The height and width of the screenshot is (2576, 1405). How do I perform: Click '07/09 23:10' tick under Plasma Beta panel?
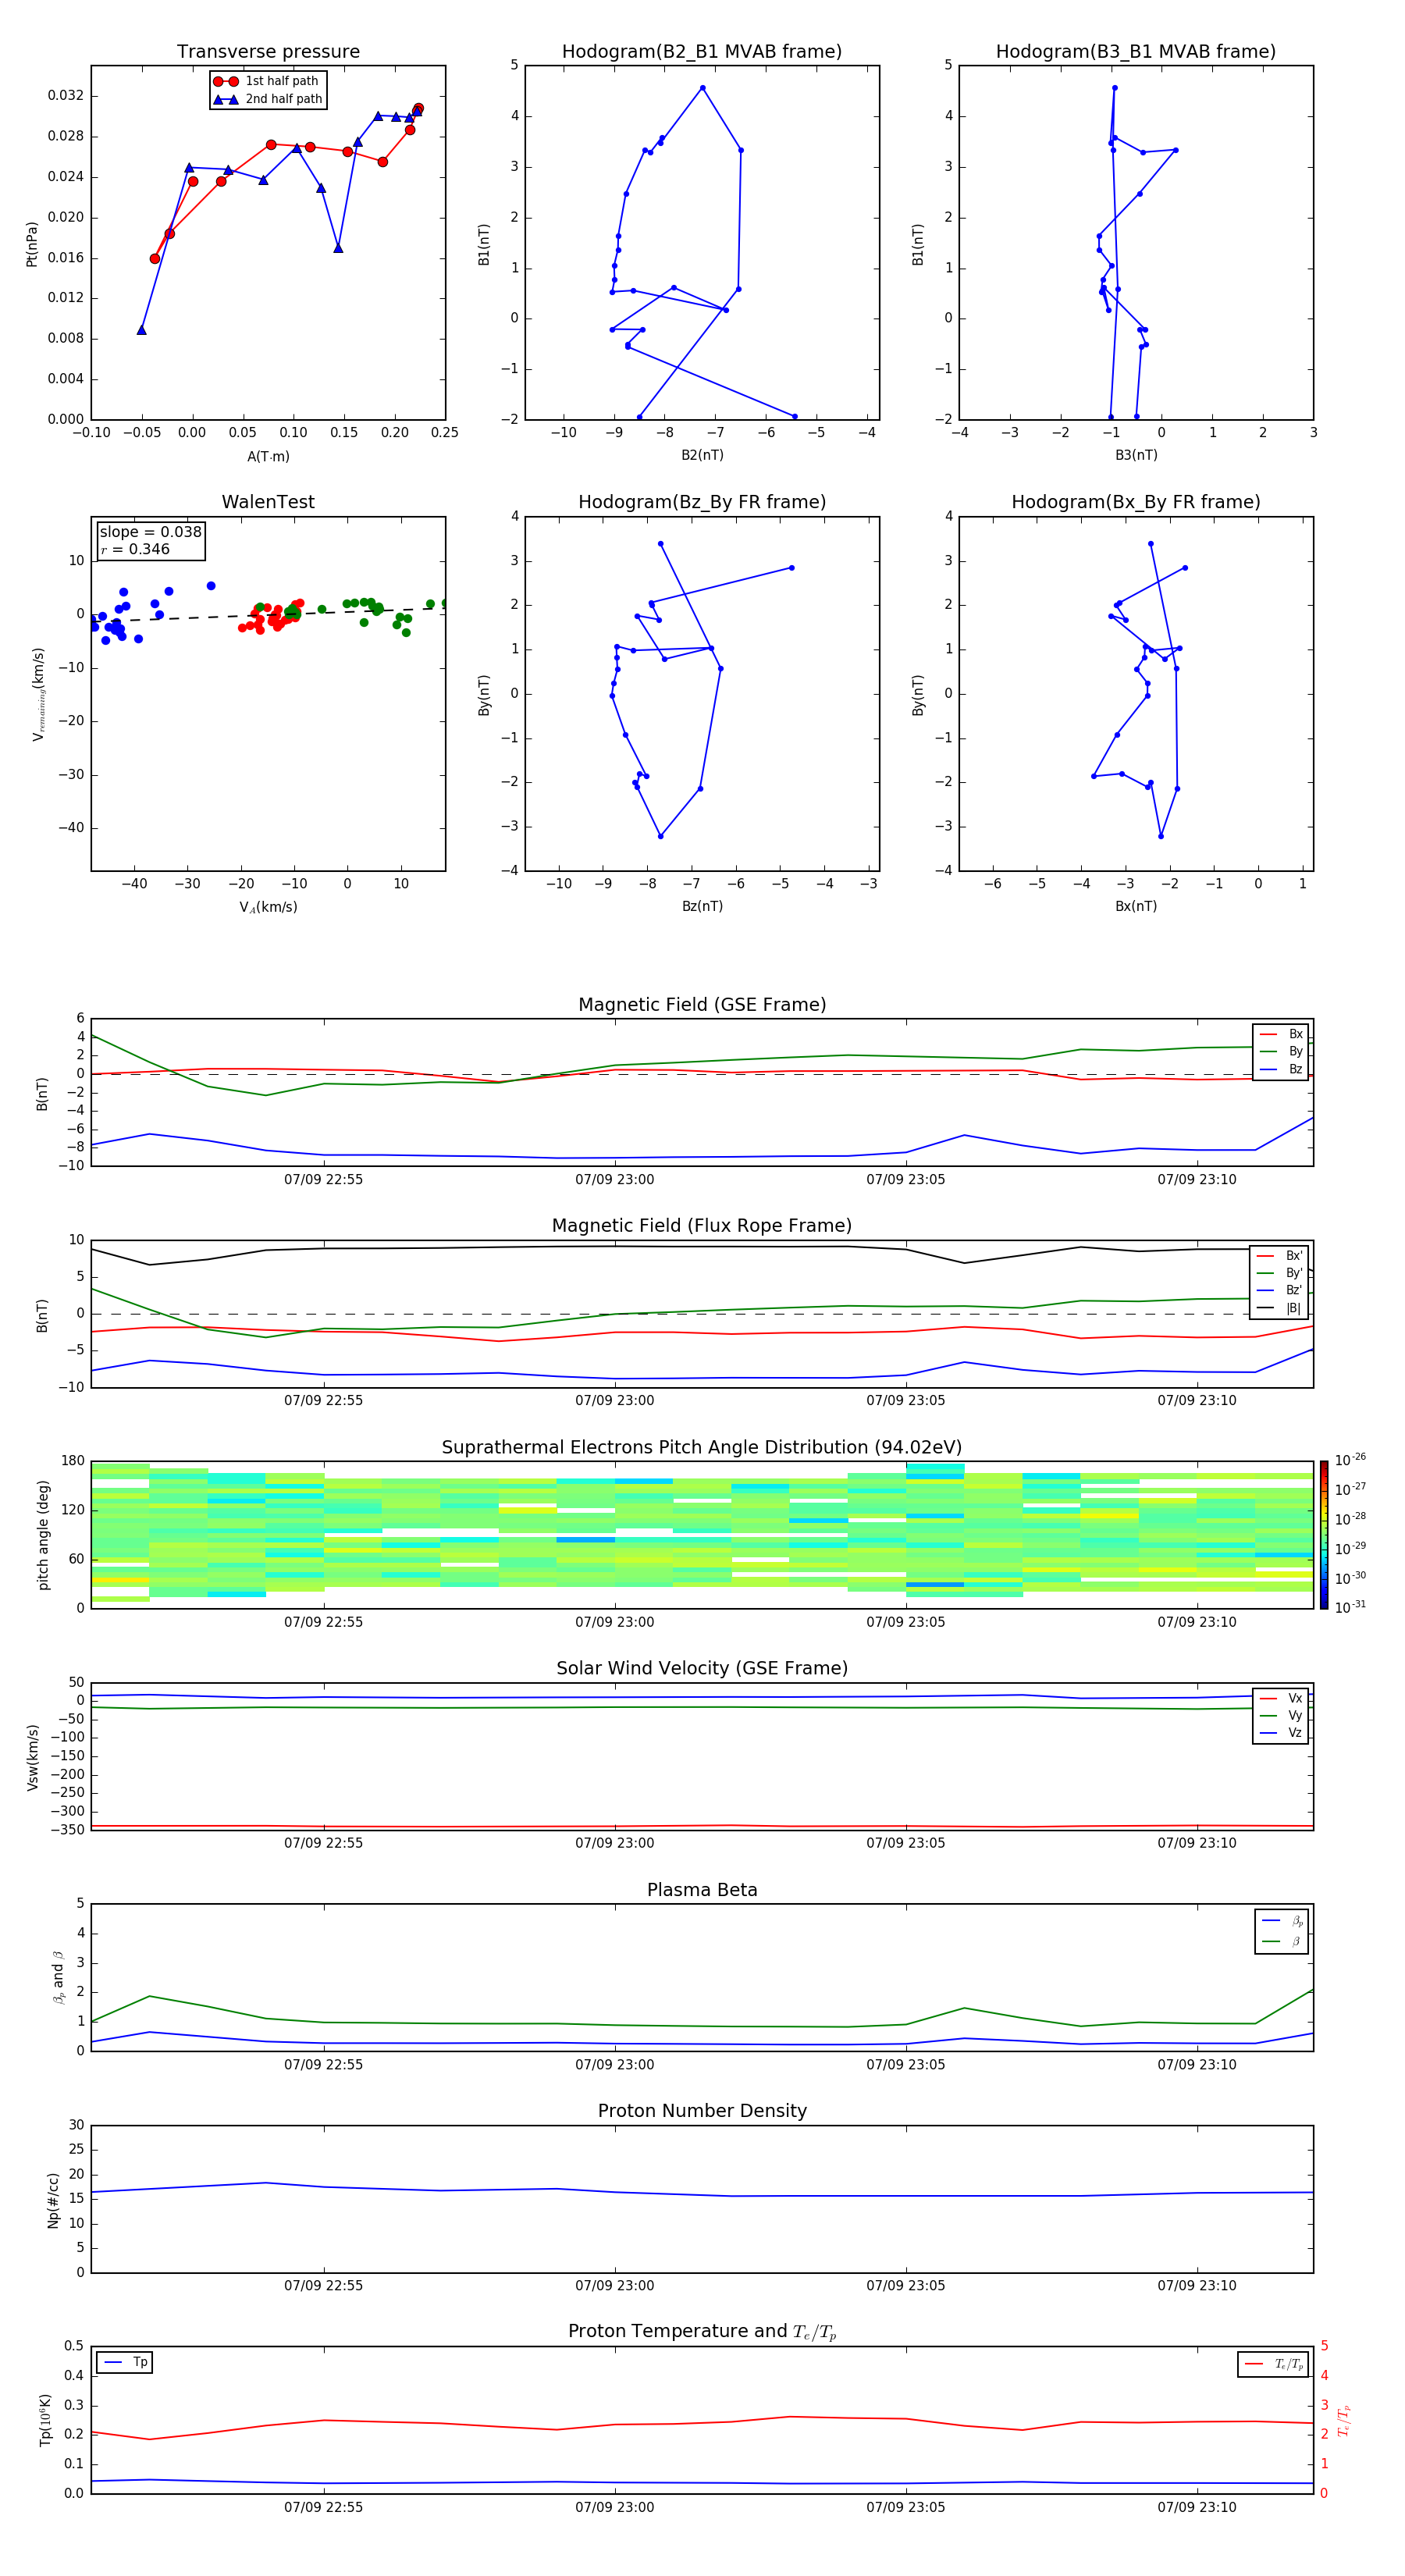[1197, 2064]
